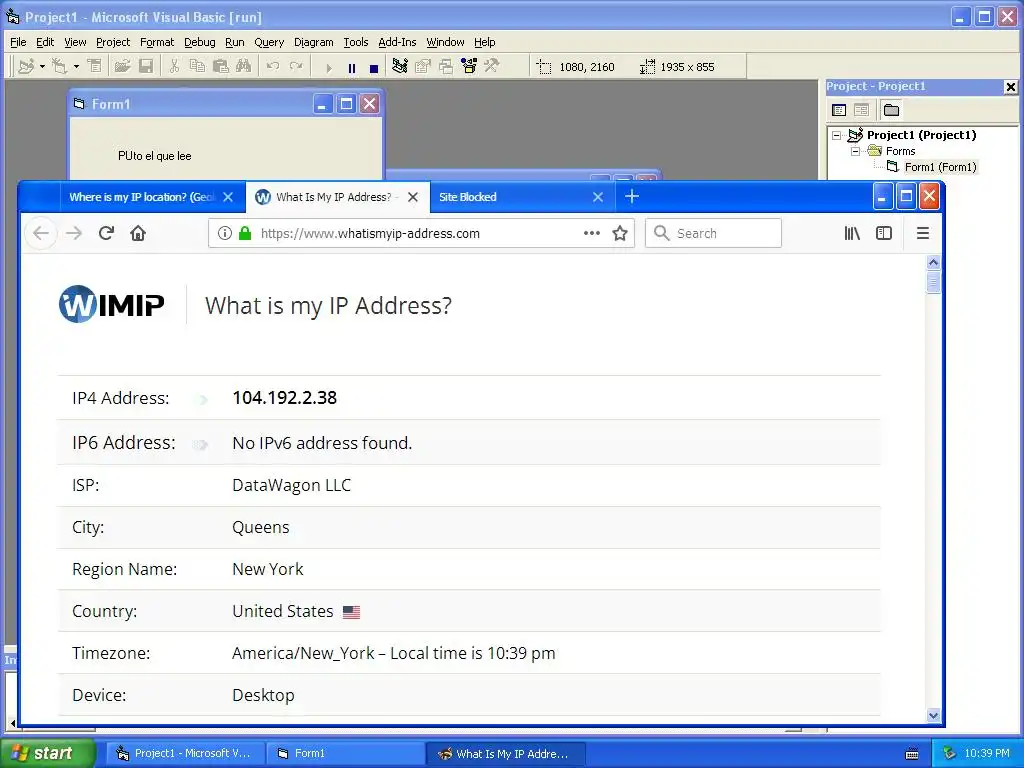Select the Forms folder in project tree
Viewport: 1024px width, 768px height.
tap(901, 151)
